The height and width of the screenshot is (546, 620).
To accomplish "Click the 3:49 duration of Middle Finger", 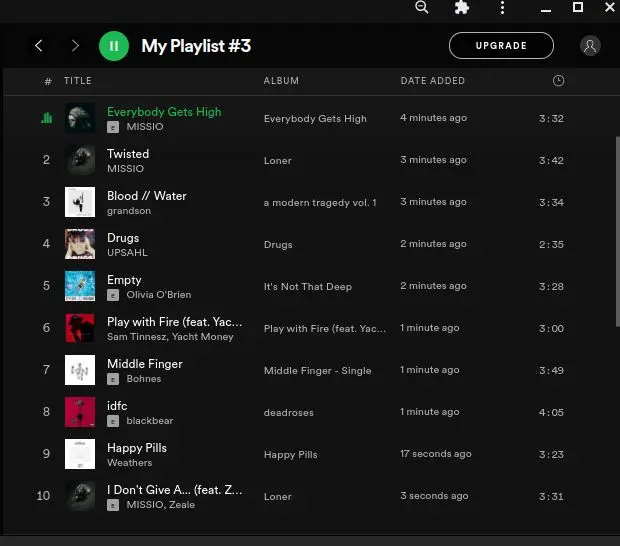I will point(551,370).
